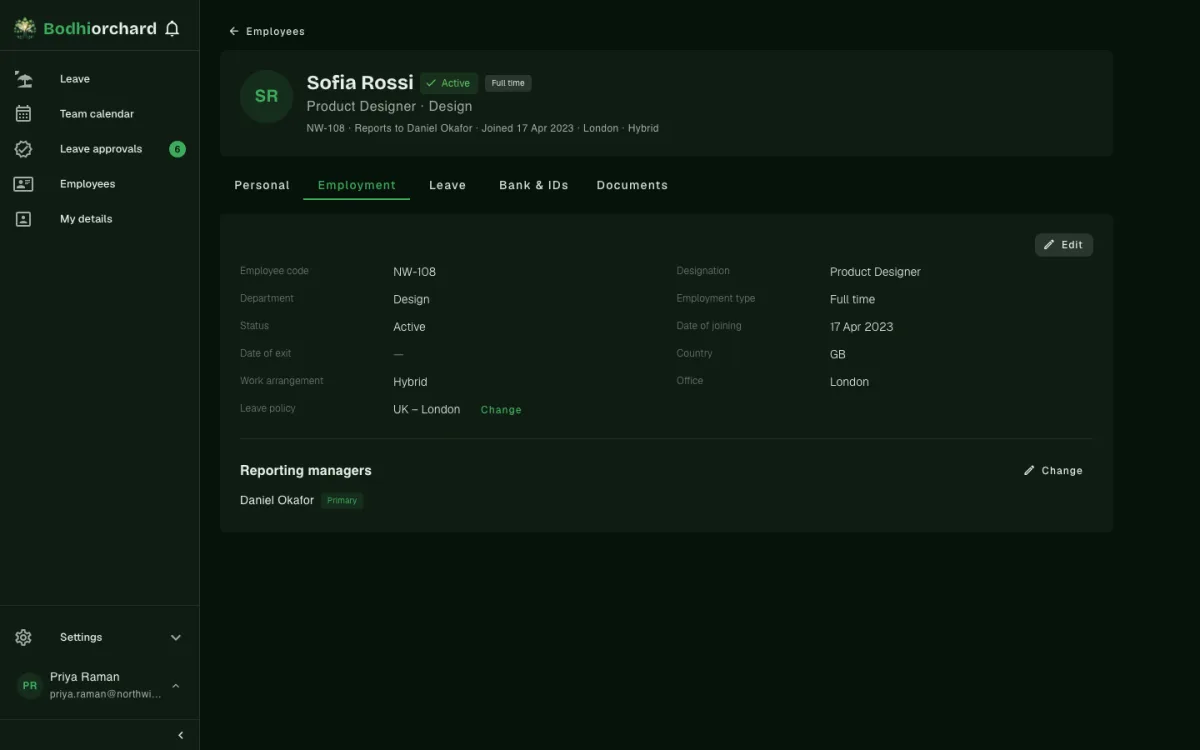Click the Sofia Rossi name heading
Screen dimensions: 1200x750
click(360, 83)
